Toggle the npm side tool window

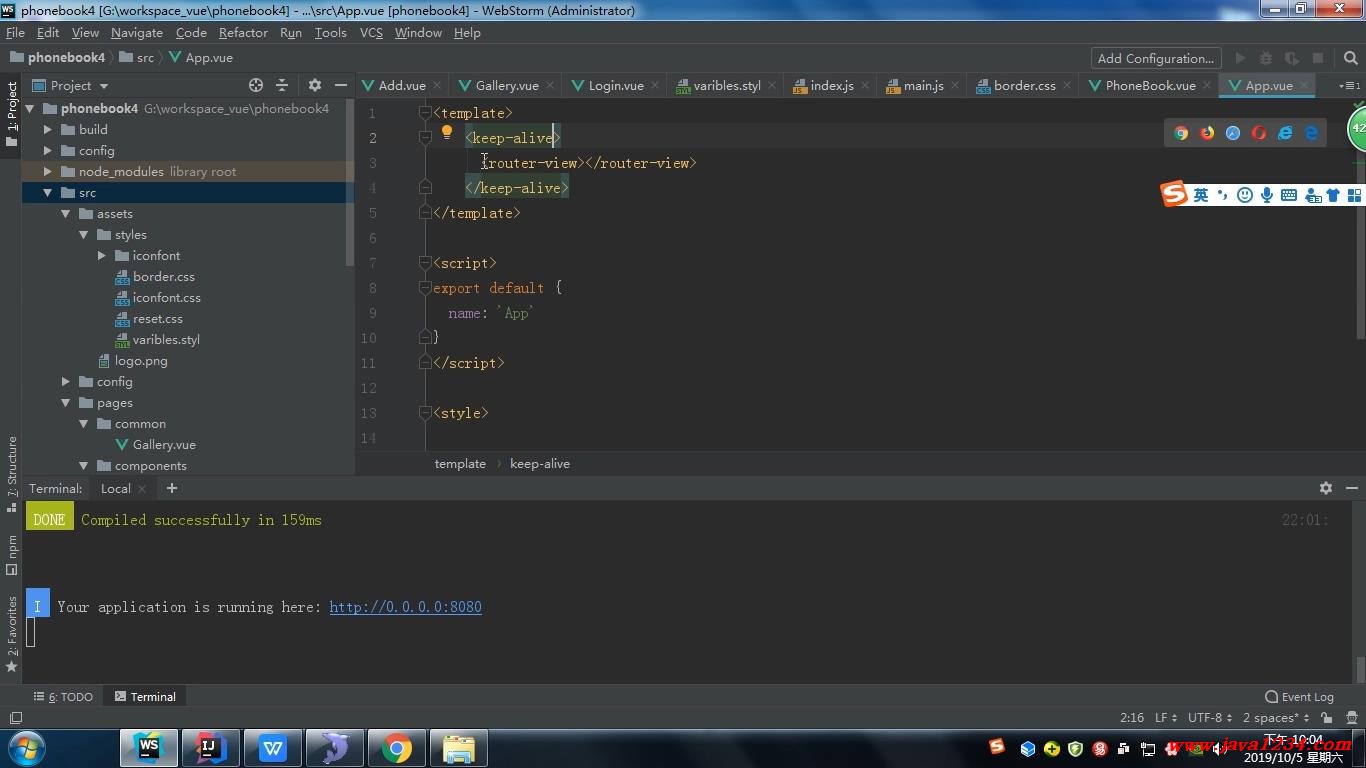tap(11, 554)
